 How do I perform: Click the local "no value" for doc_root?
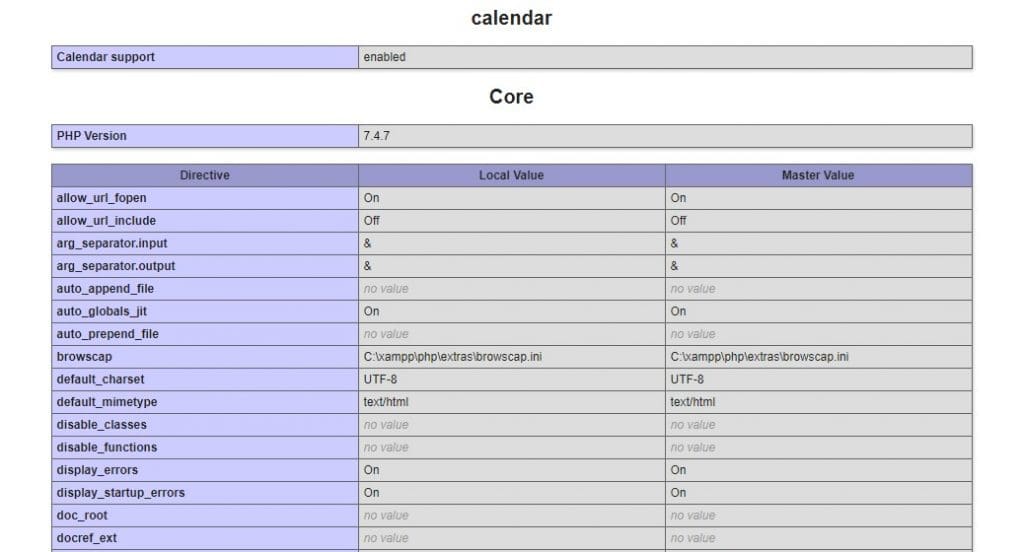coord(386,515)
